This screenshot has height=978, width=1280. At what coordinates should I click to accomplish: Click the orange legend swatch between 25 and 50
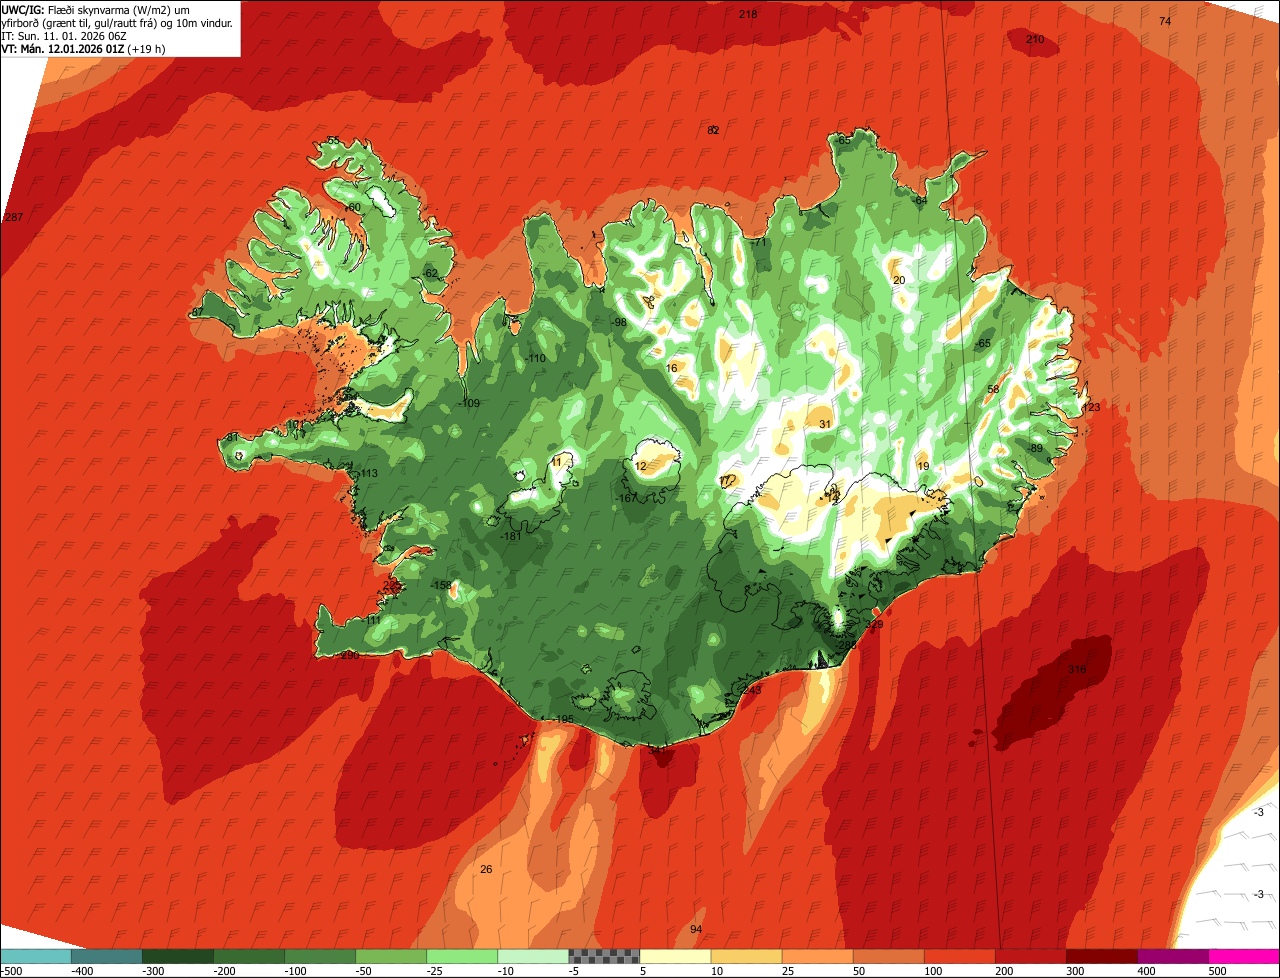coord(817,956)
